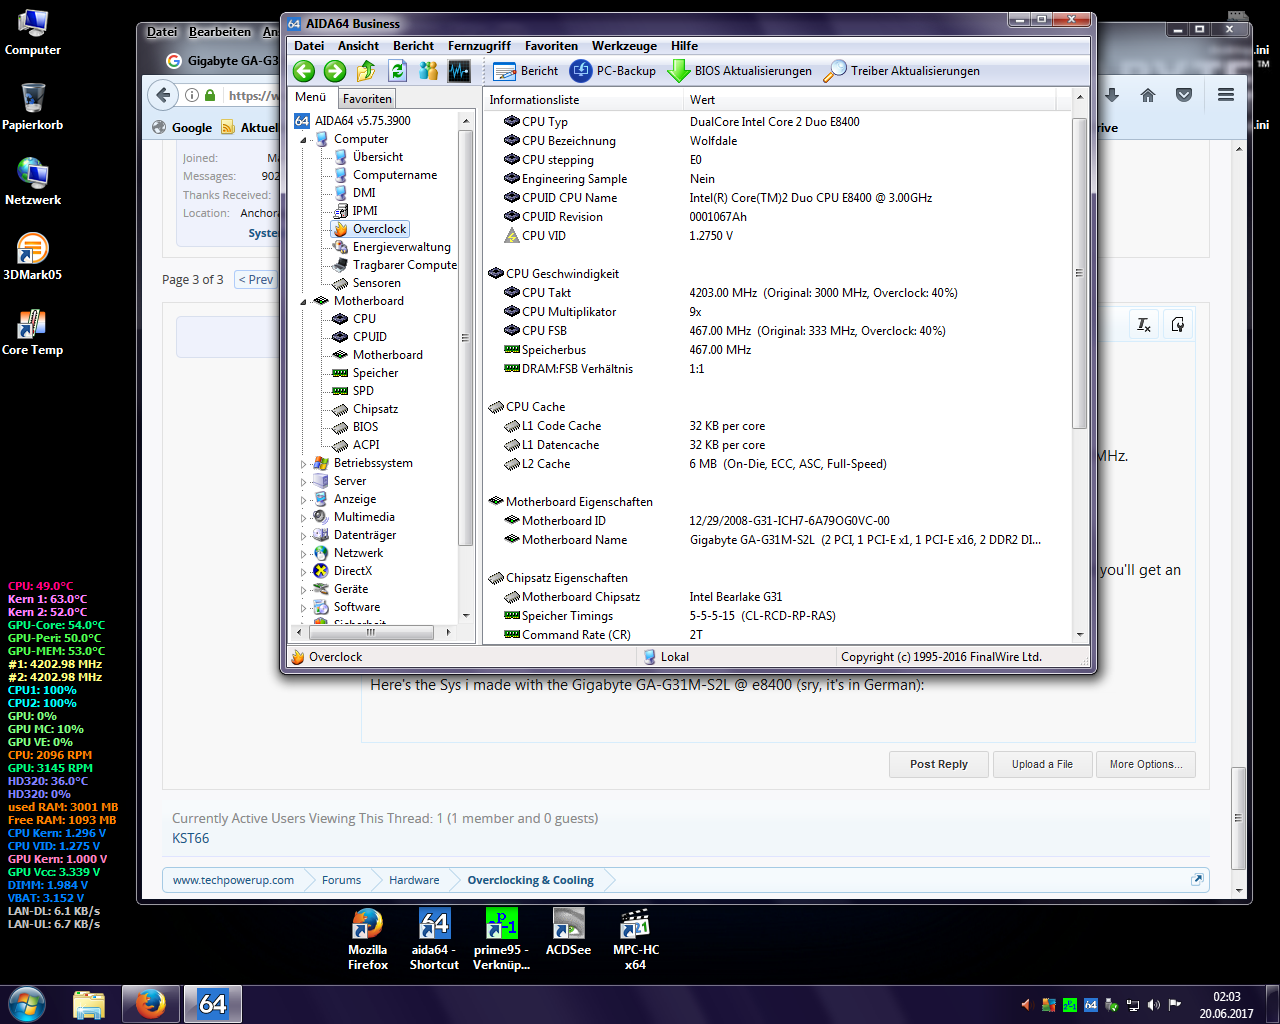
Task: Open the Overclocking & Cooling breadcrumb link
Action: click(x=530, y=880)
